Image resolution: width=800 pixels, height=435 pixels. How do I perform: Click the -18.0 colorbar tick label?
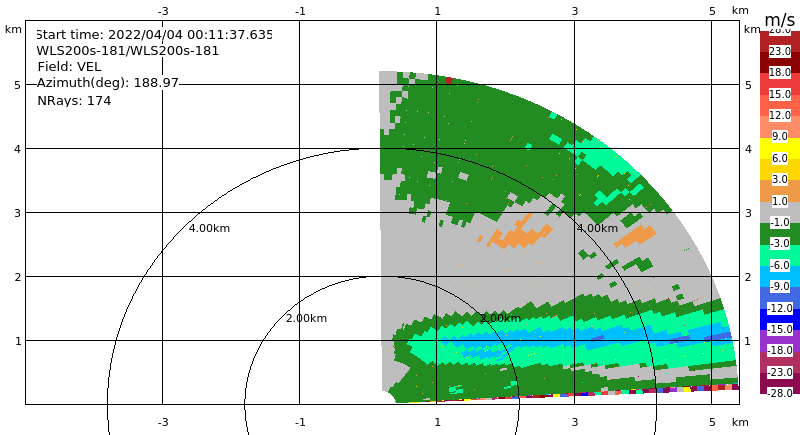coord(780,350)
